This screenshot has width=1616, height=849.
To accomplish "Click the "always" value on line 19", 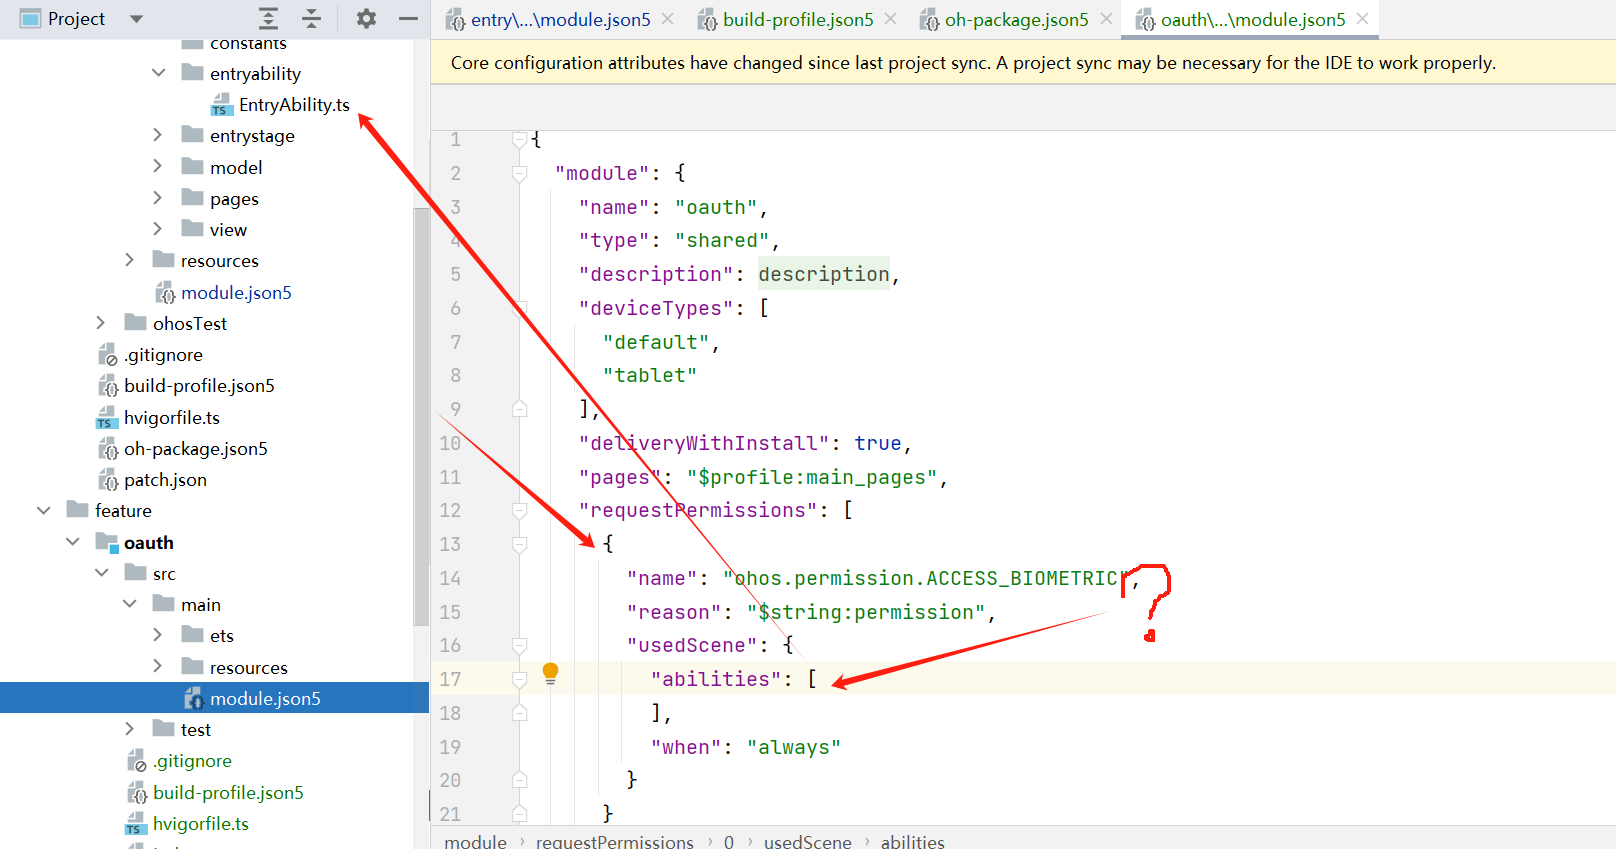I will (x=793, y=747).
